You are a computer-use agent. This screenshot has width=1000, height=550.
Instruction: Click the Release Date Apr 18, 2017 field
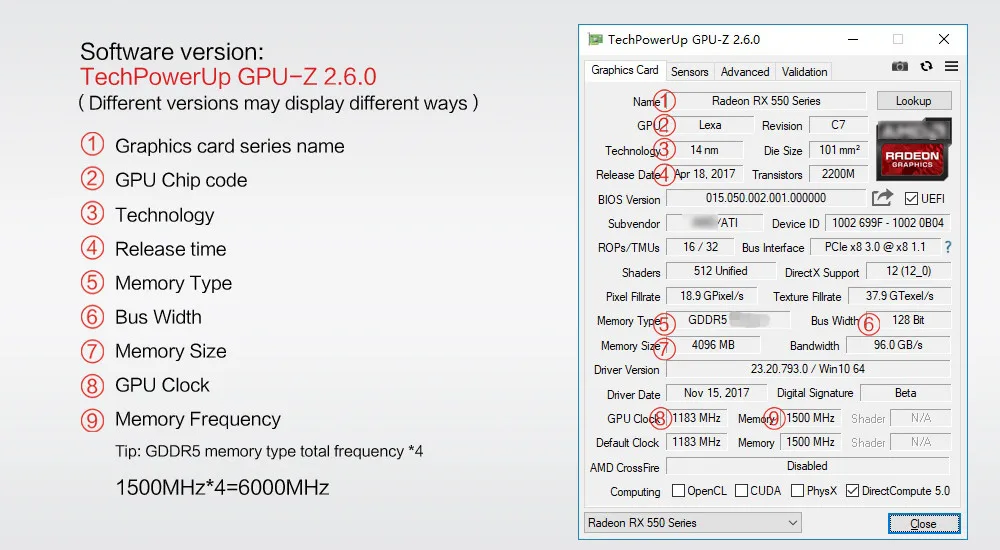tap(705, 174)
